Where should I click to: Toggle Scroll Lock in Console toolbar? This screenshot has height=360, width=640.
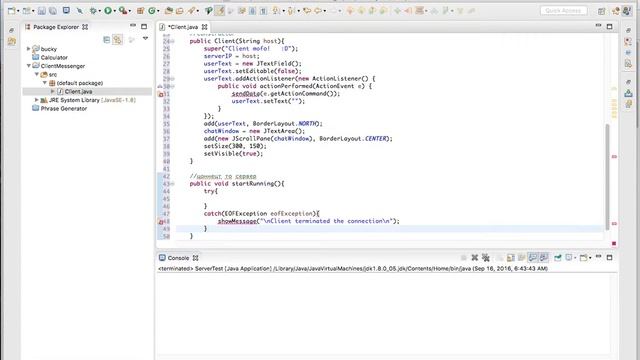click(511, 258)
